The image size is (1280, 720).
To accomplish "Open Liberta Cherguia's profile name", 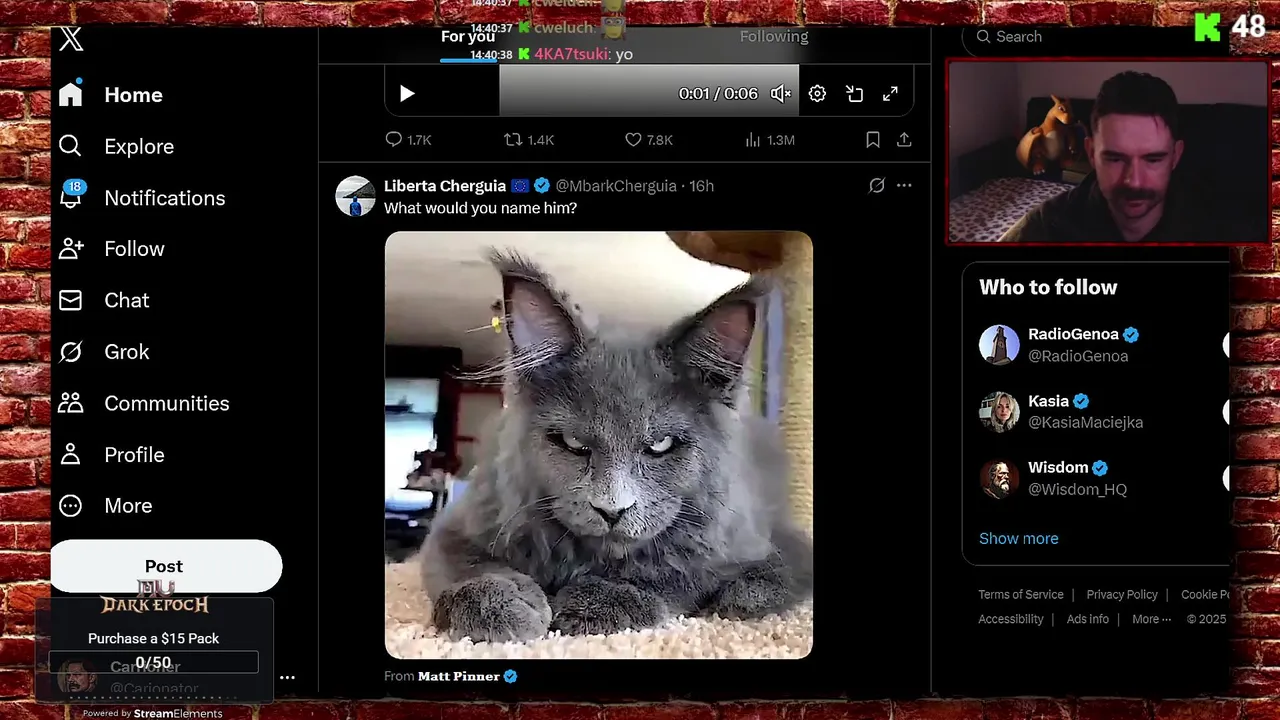I will [x=445, y=186].
